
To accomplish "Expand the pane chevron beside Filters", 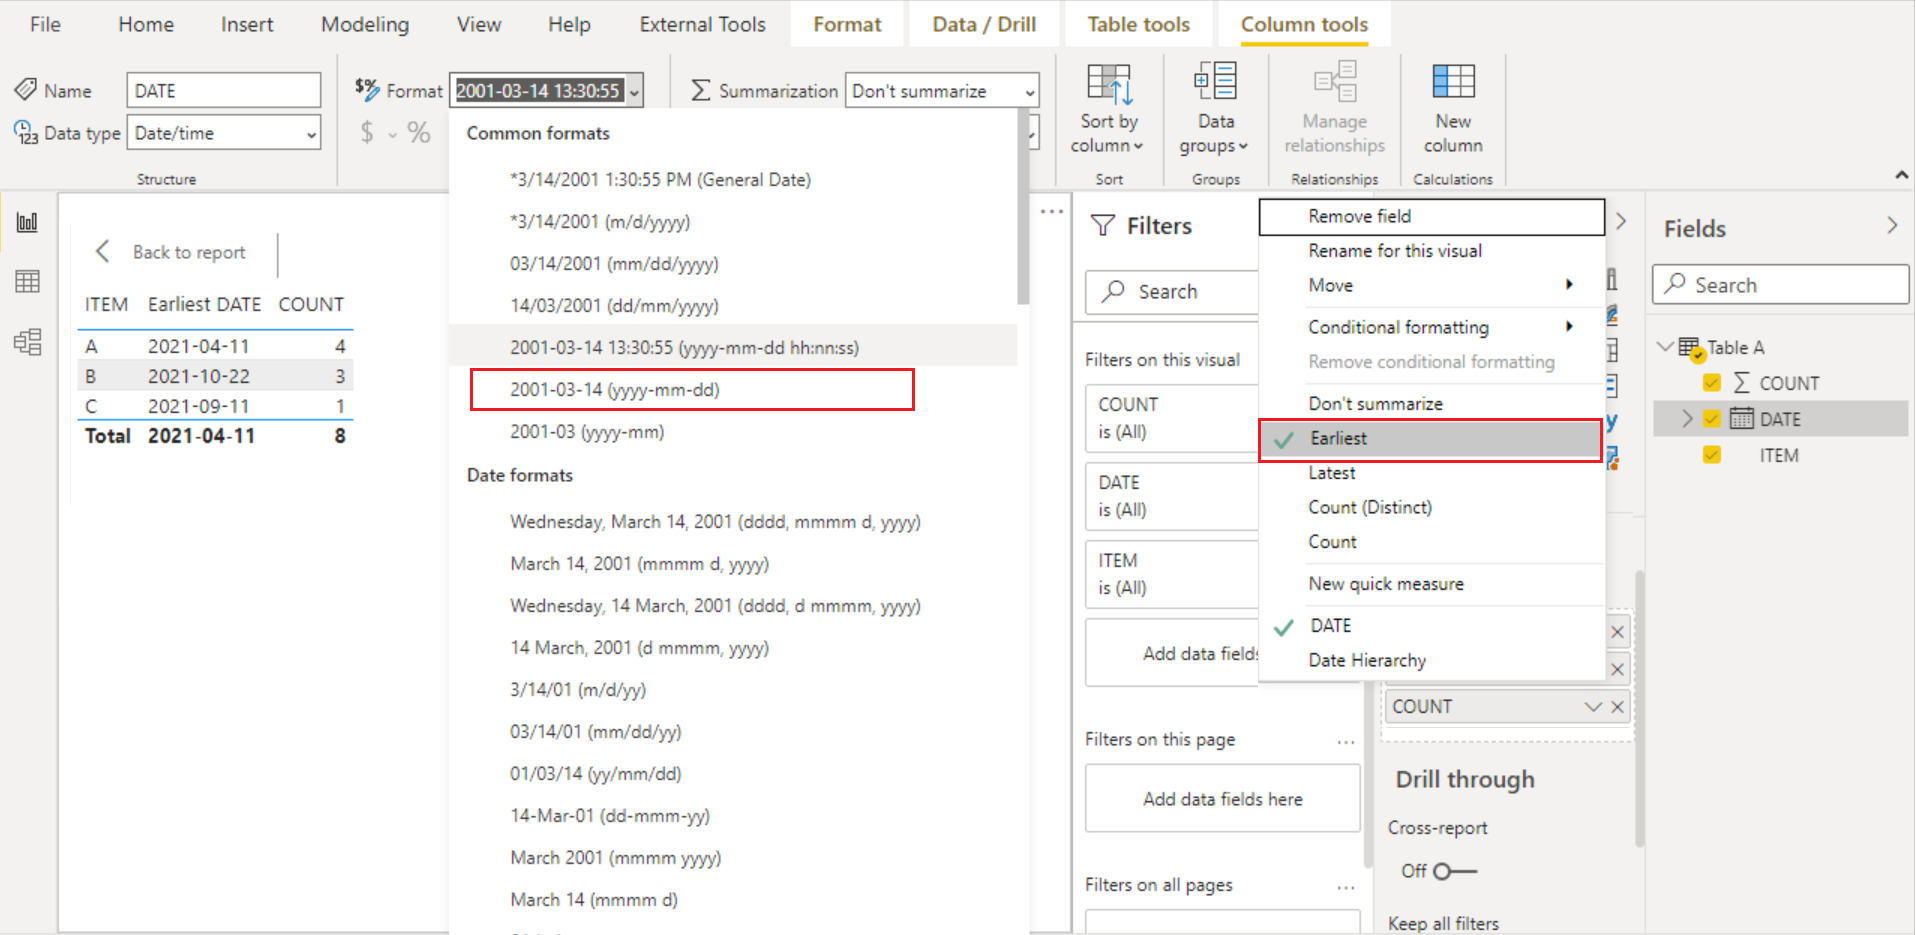I will [x=1621, y=221].
